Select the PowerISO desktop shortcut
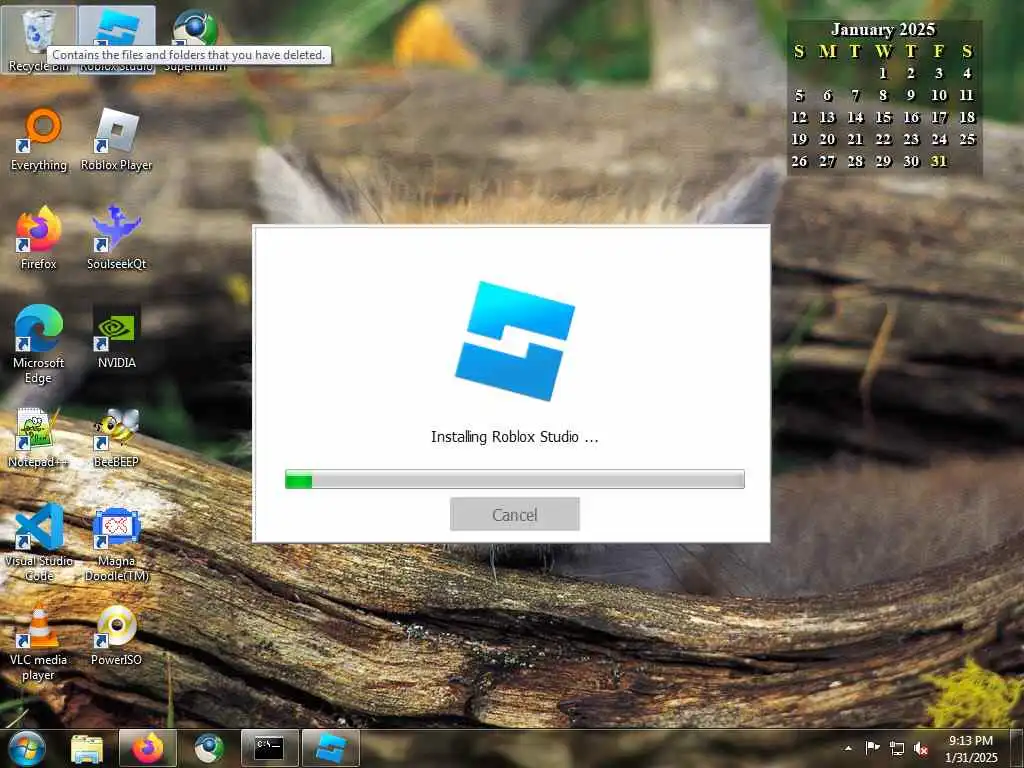 coord(117,635)
